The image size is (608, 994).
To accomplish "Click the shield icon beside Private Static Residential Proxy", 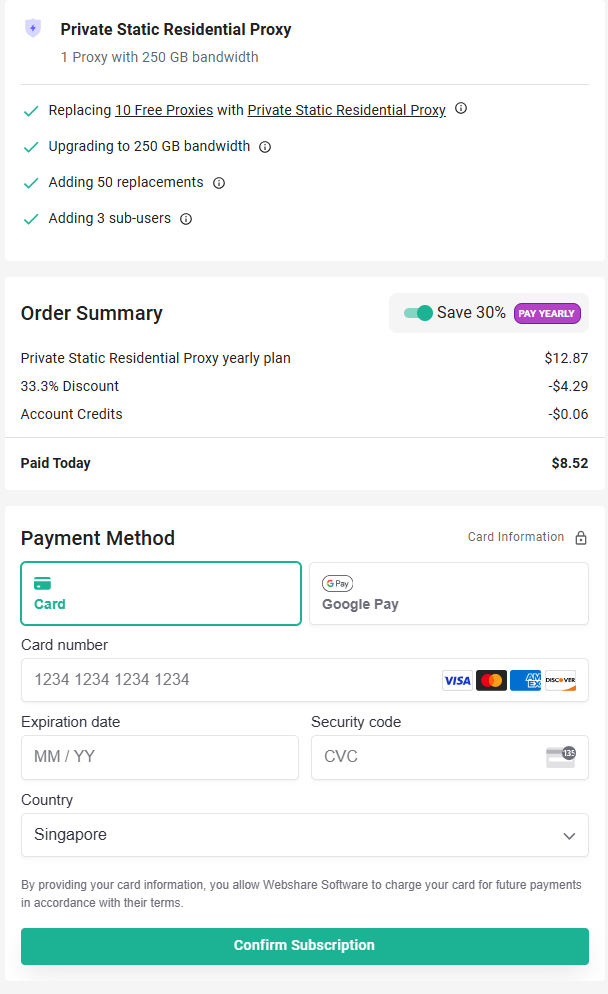I will point(33,29).
